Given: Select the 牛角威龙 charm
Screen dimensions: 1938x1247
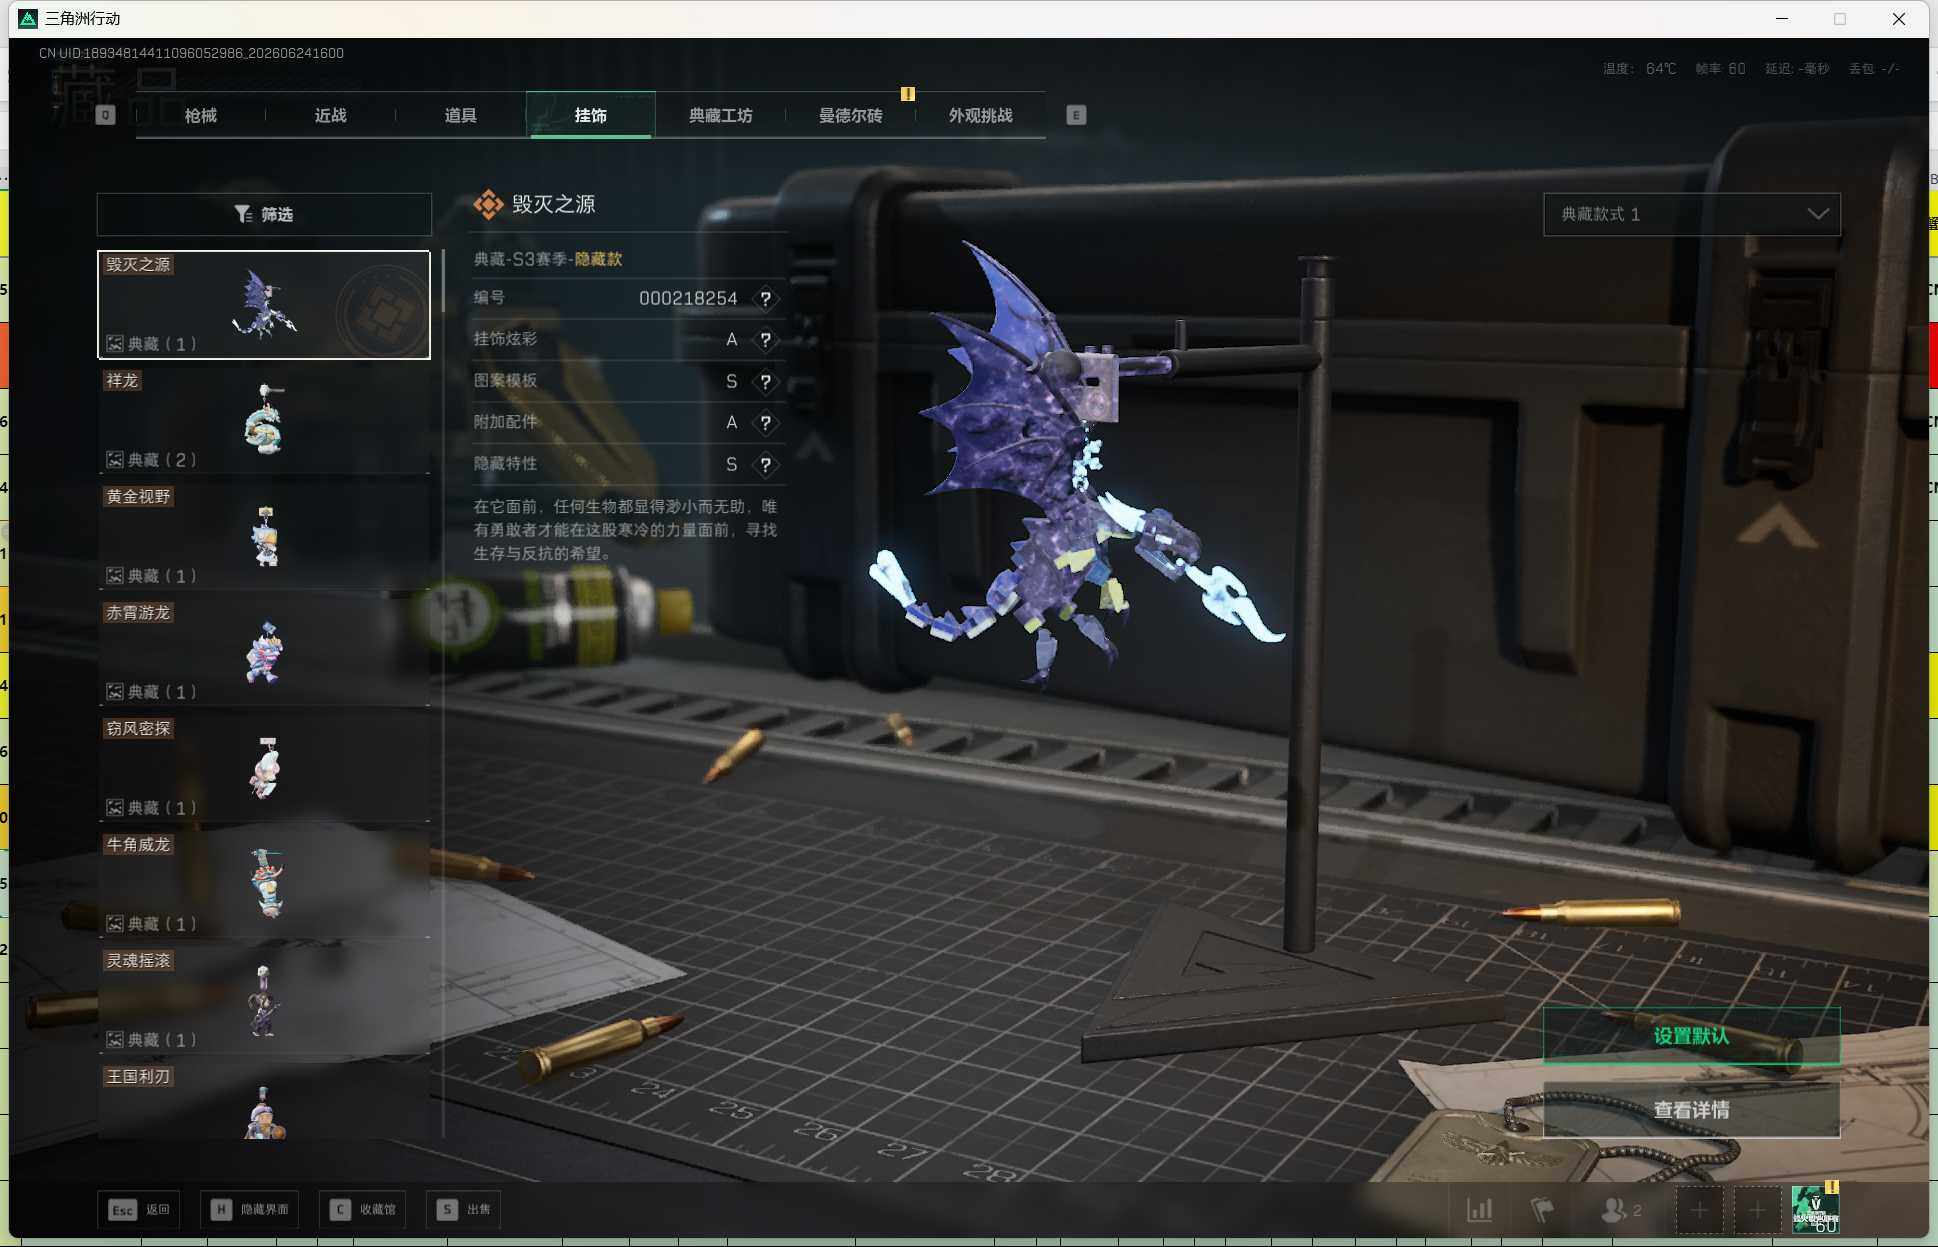Looking at the screenshot, I should [264, 884].
